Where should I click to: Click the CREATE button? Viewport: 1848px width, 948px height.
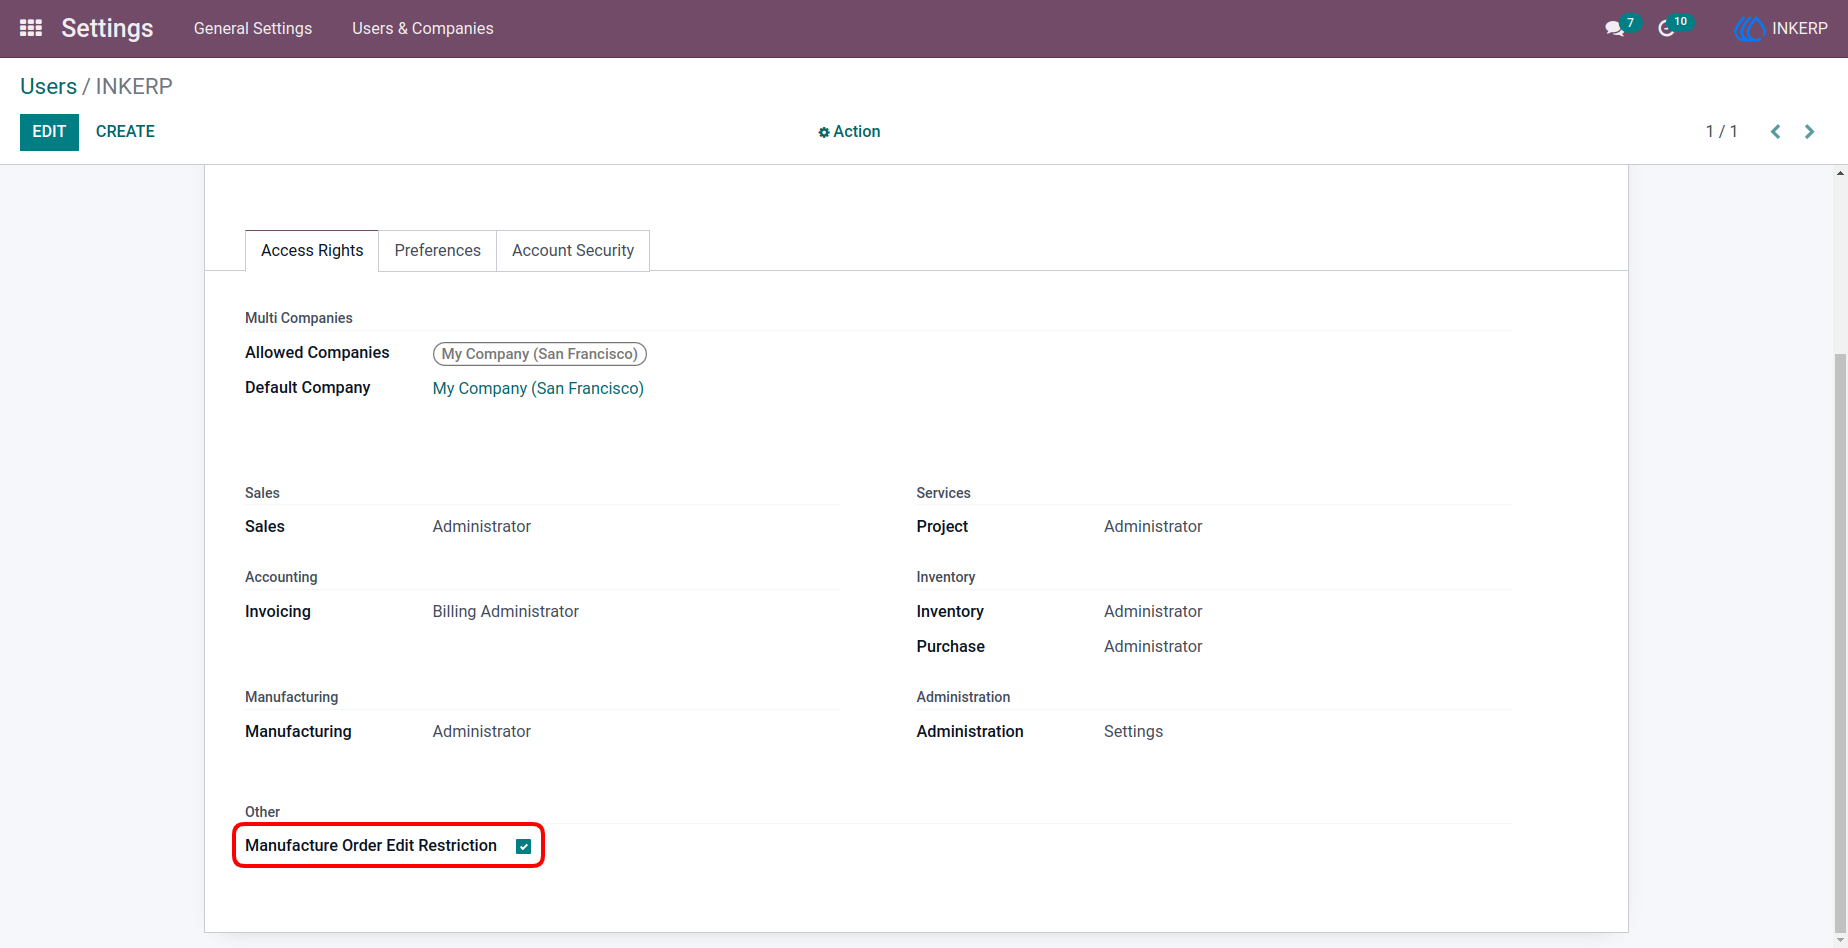(125, 132)
